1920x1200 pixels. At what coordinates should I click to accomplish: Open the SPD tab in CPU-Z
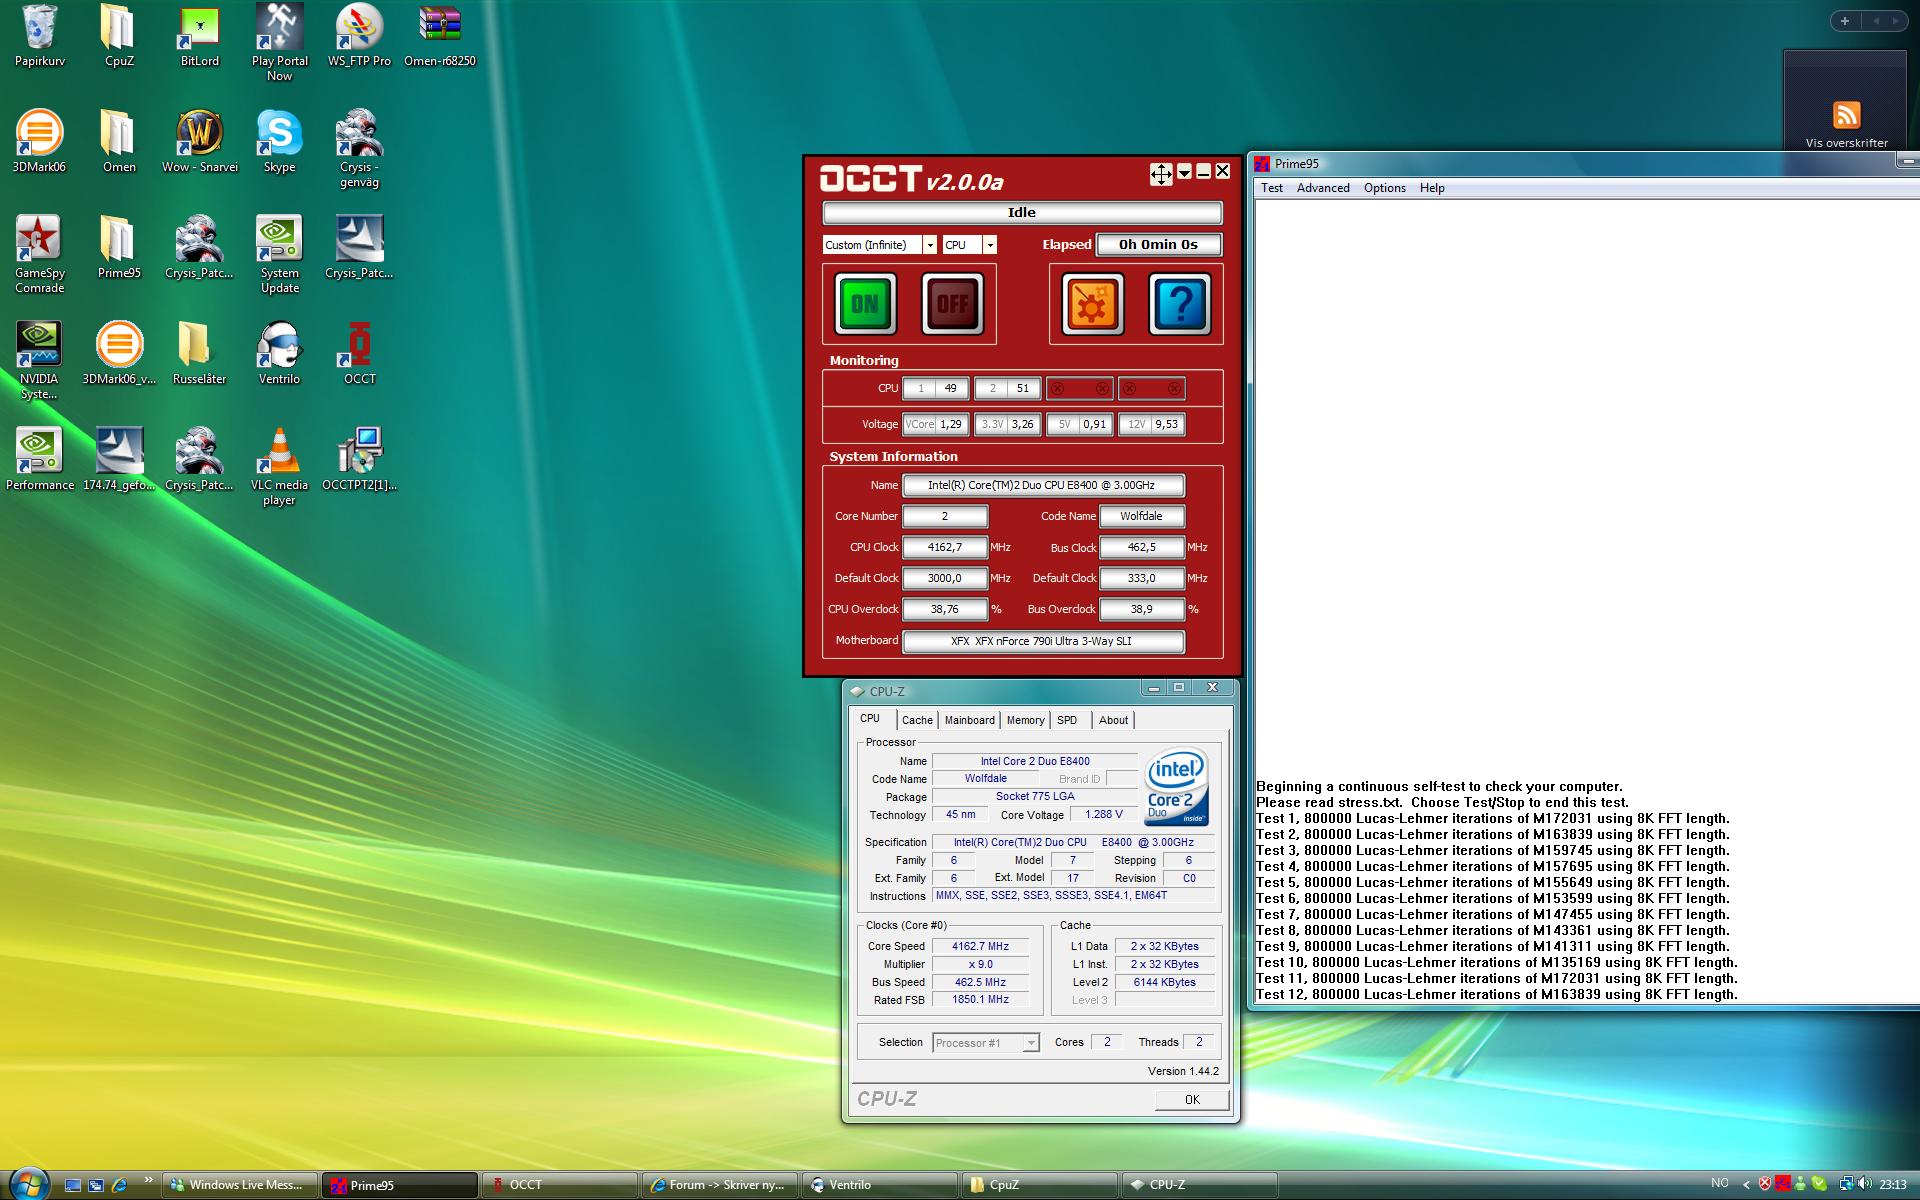click(x=1067, y=720)
